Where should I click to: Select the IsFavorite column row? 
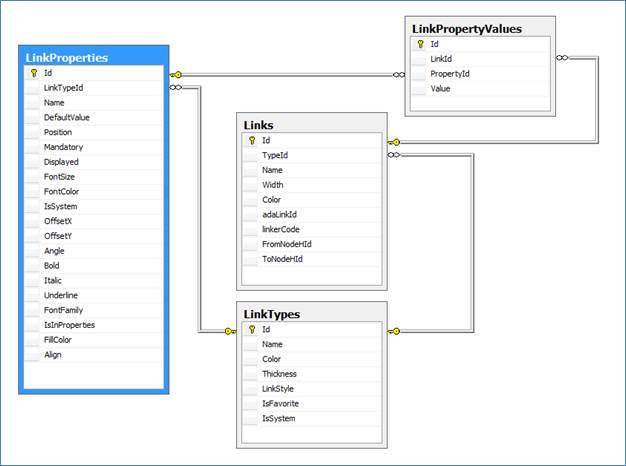281,403
